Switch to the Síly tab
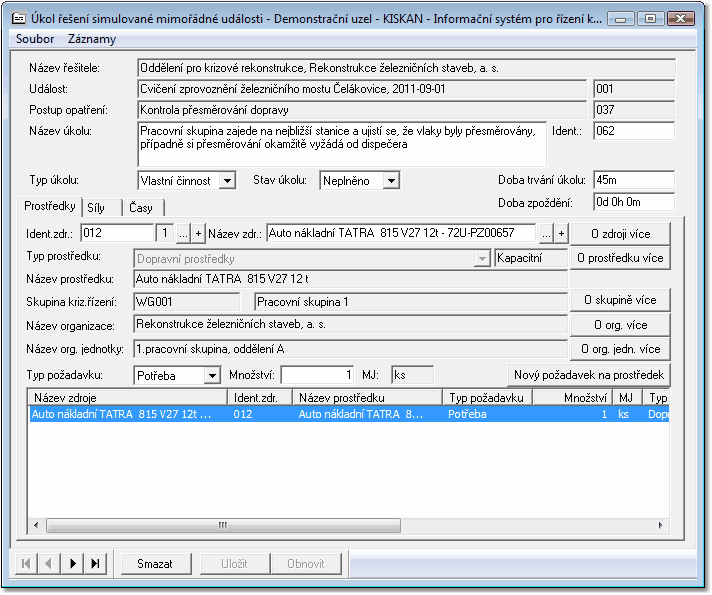 96,207
